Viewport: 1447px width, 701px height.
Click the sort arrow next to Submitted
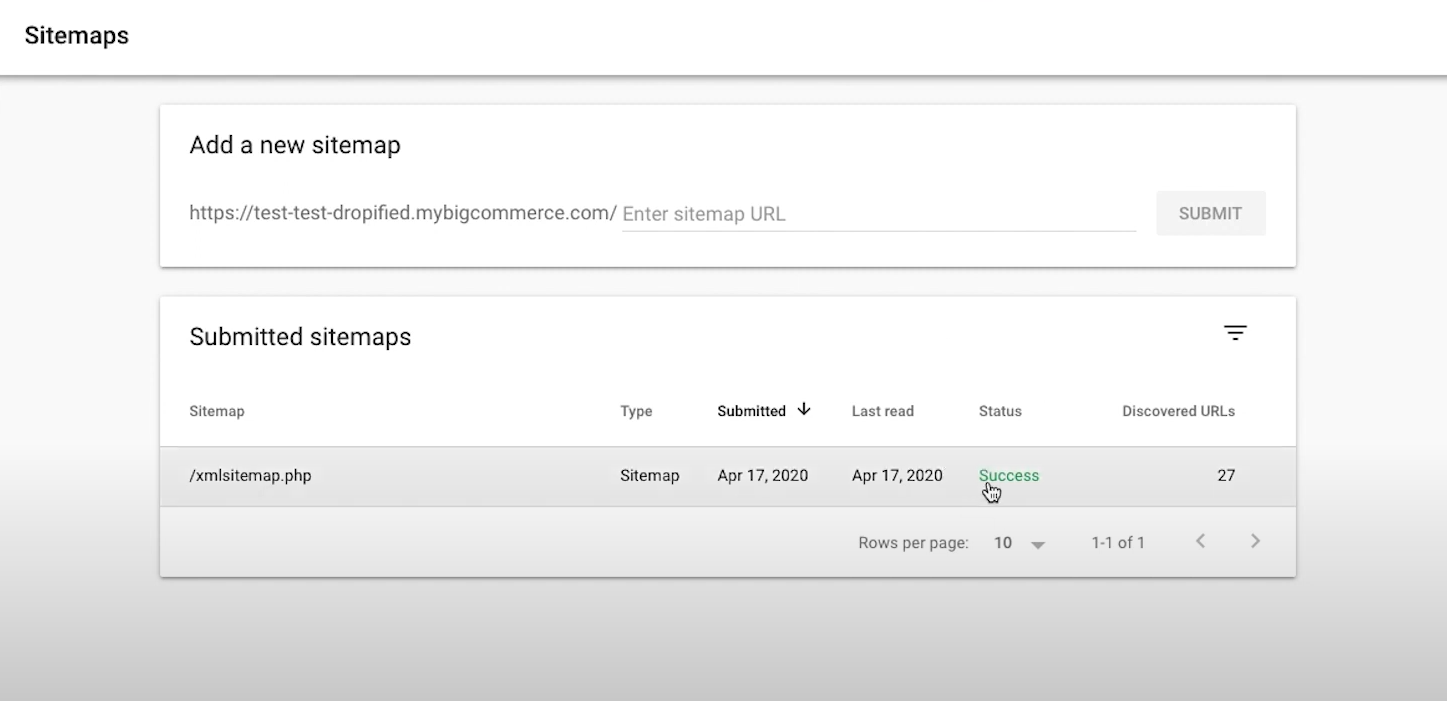(x=804, y=410)
